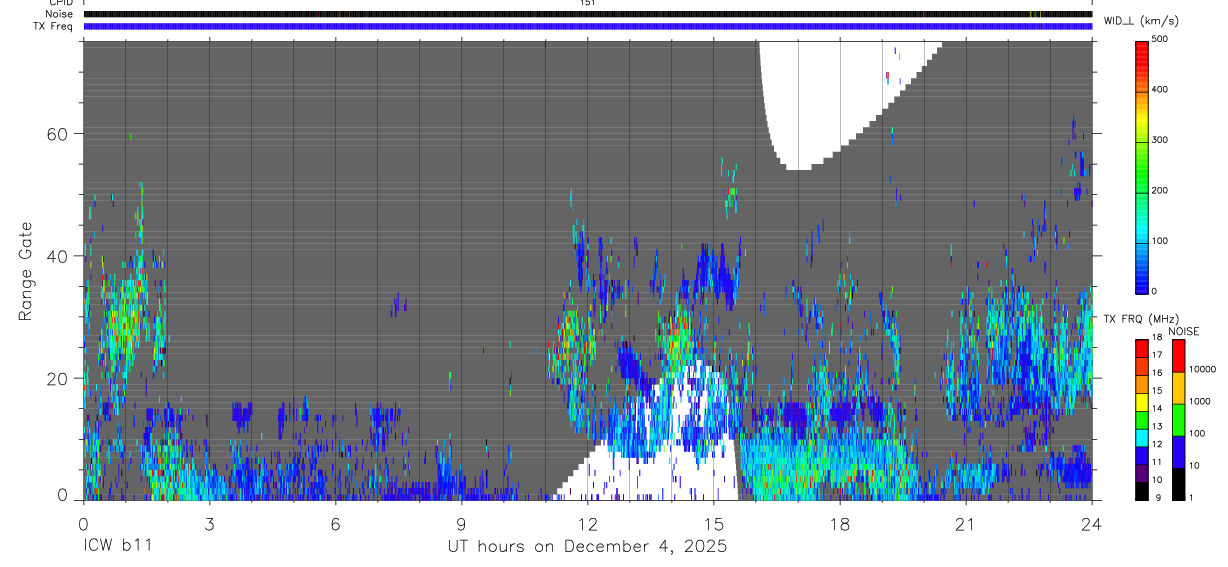The image size is (1228, 567).
Task: Click the "1000" tick on NOISE scale
Action: [x=1199, y=401]
